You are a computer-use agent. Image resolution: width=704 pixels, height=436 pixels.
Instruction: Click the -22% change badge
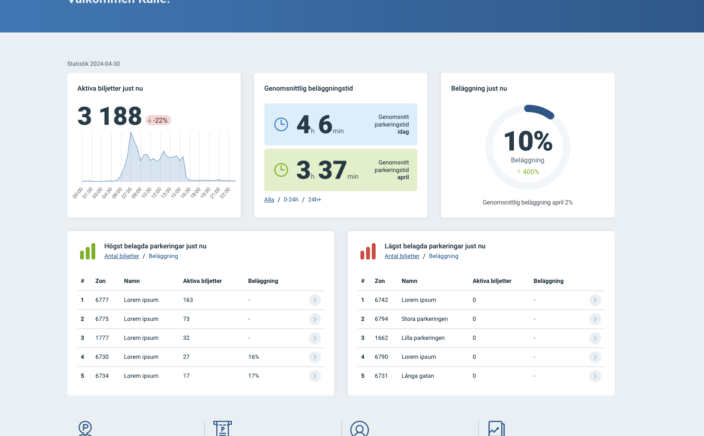tap(158, 120)
